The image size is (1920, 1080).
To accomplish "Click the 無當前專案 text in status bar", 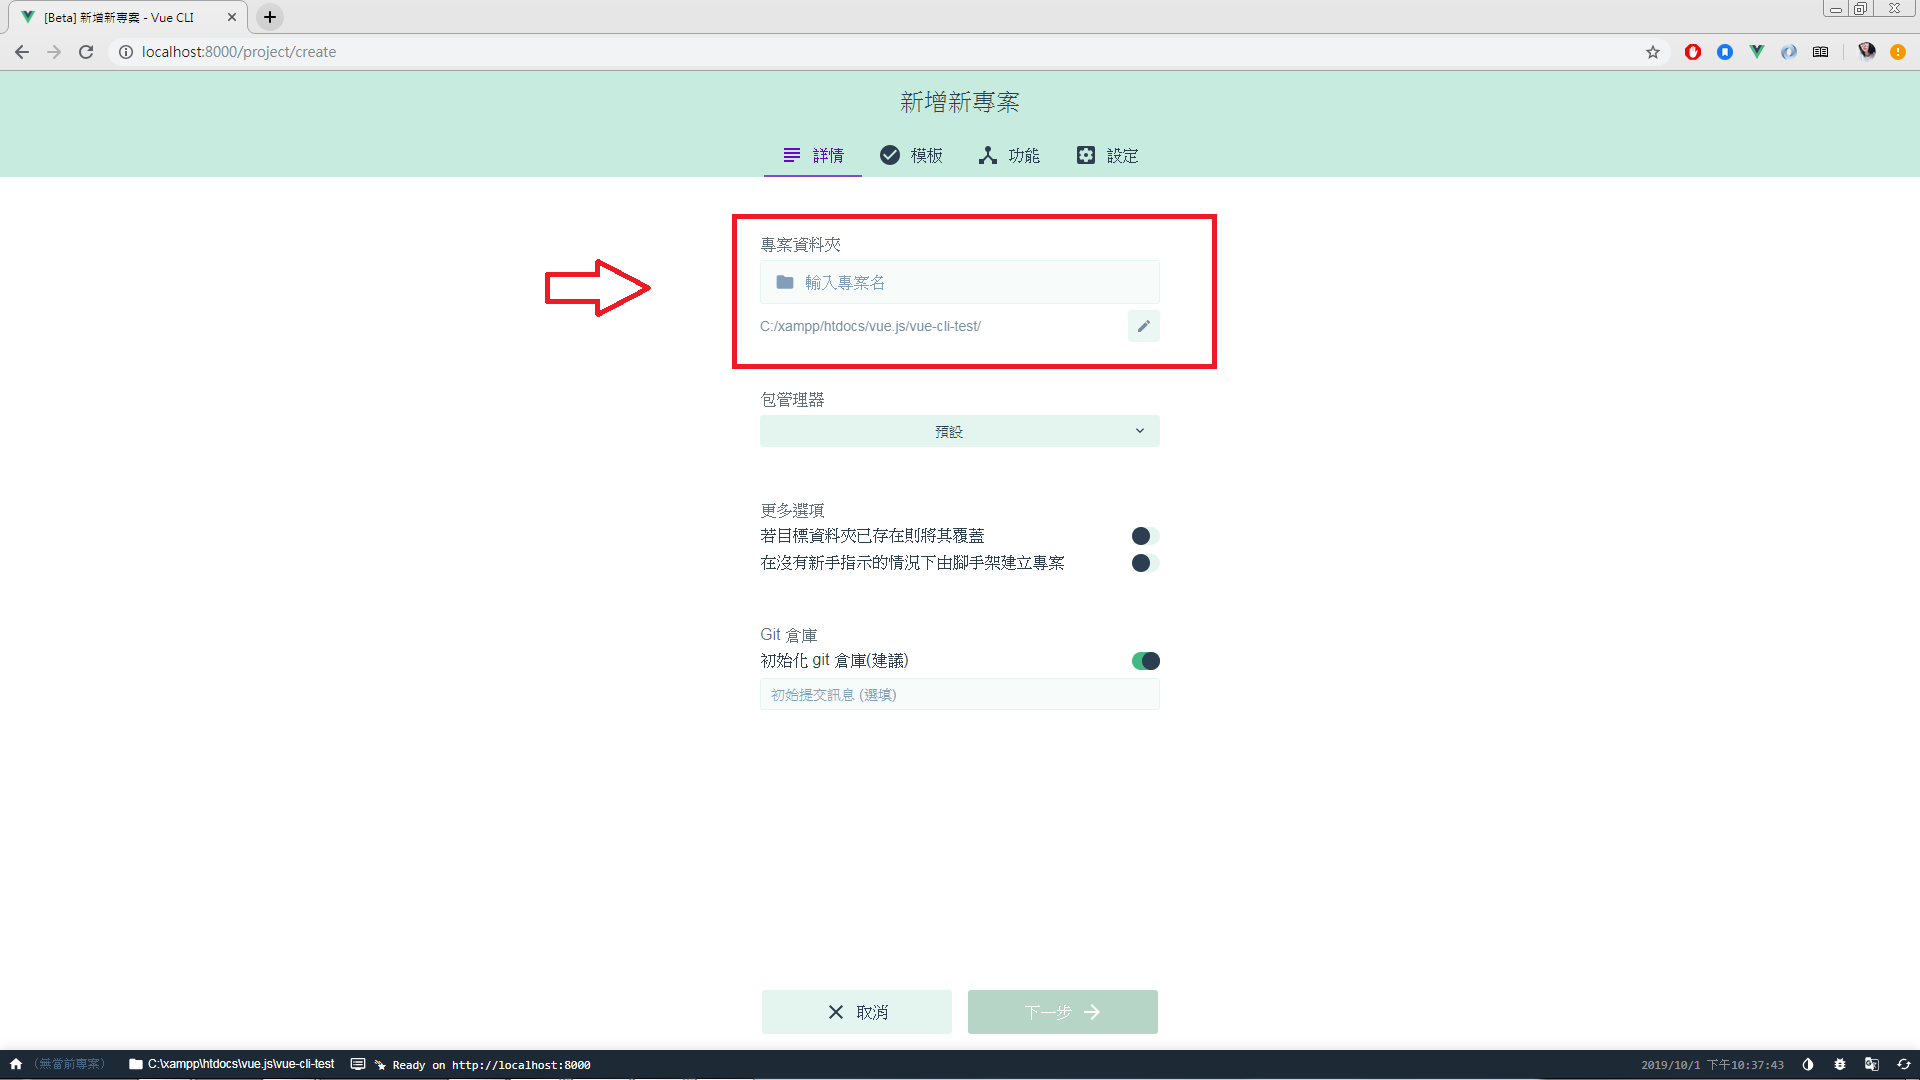I will (70, 1064).
